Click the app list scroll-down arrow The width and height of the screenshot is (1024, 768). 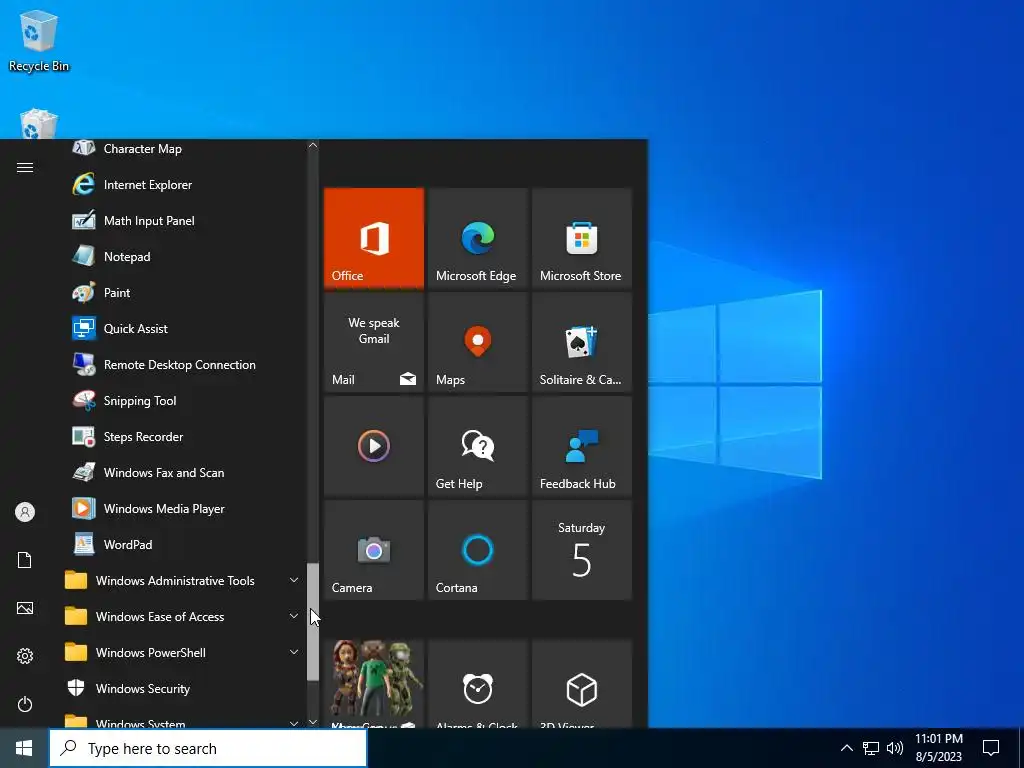coord(313,722)
